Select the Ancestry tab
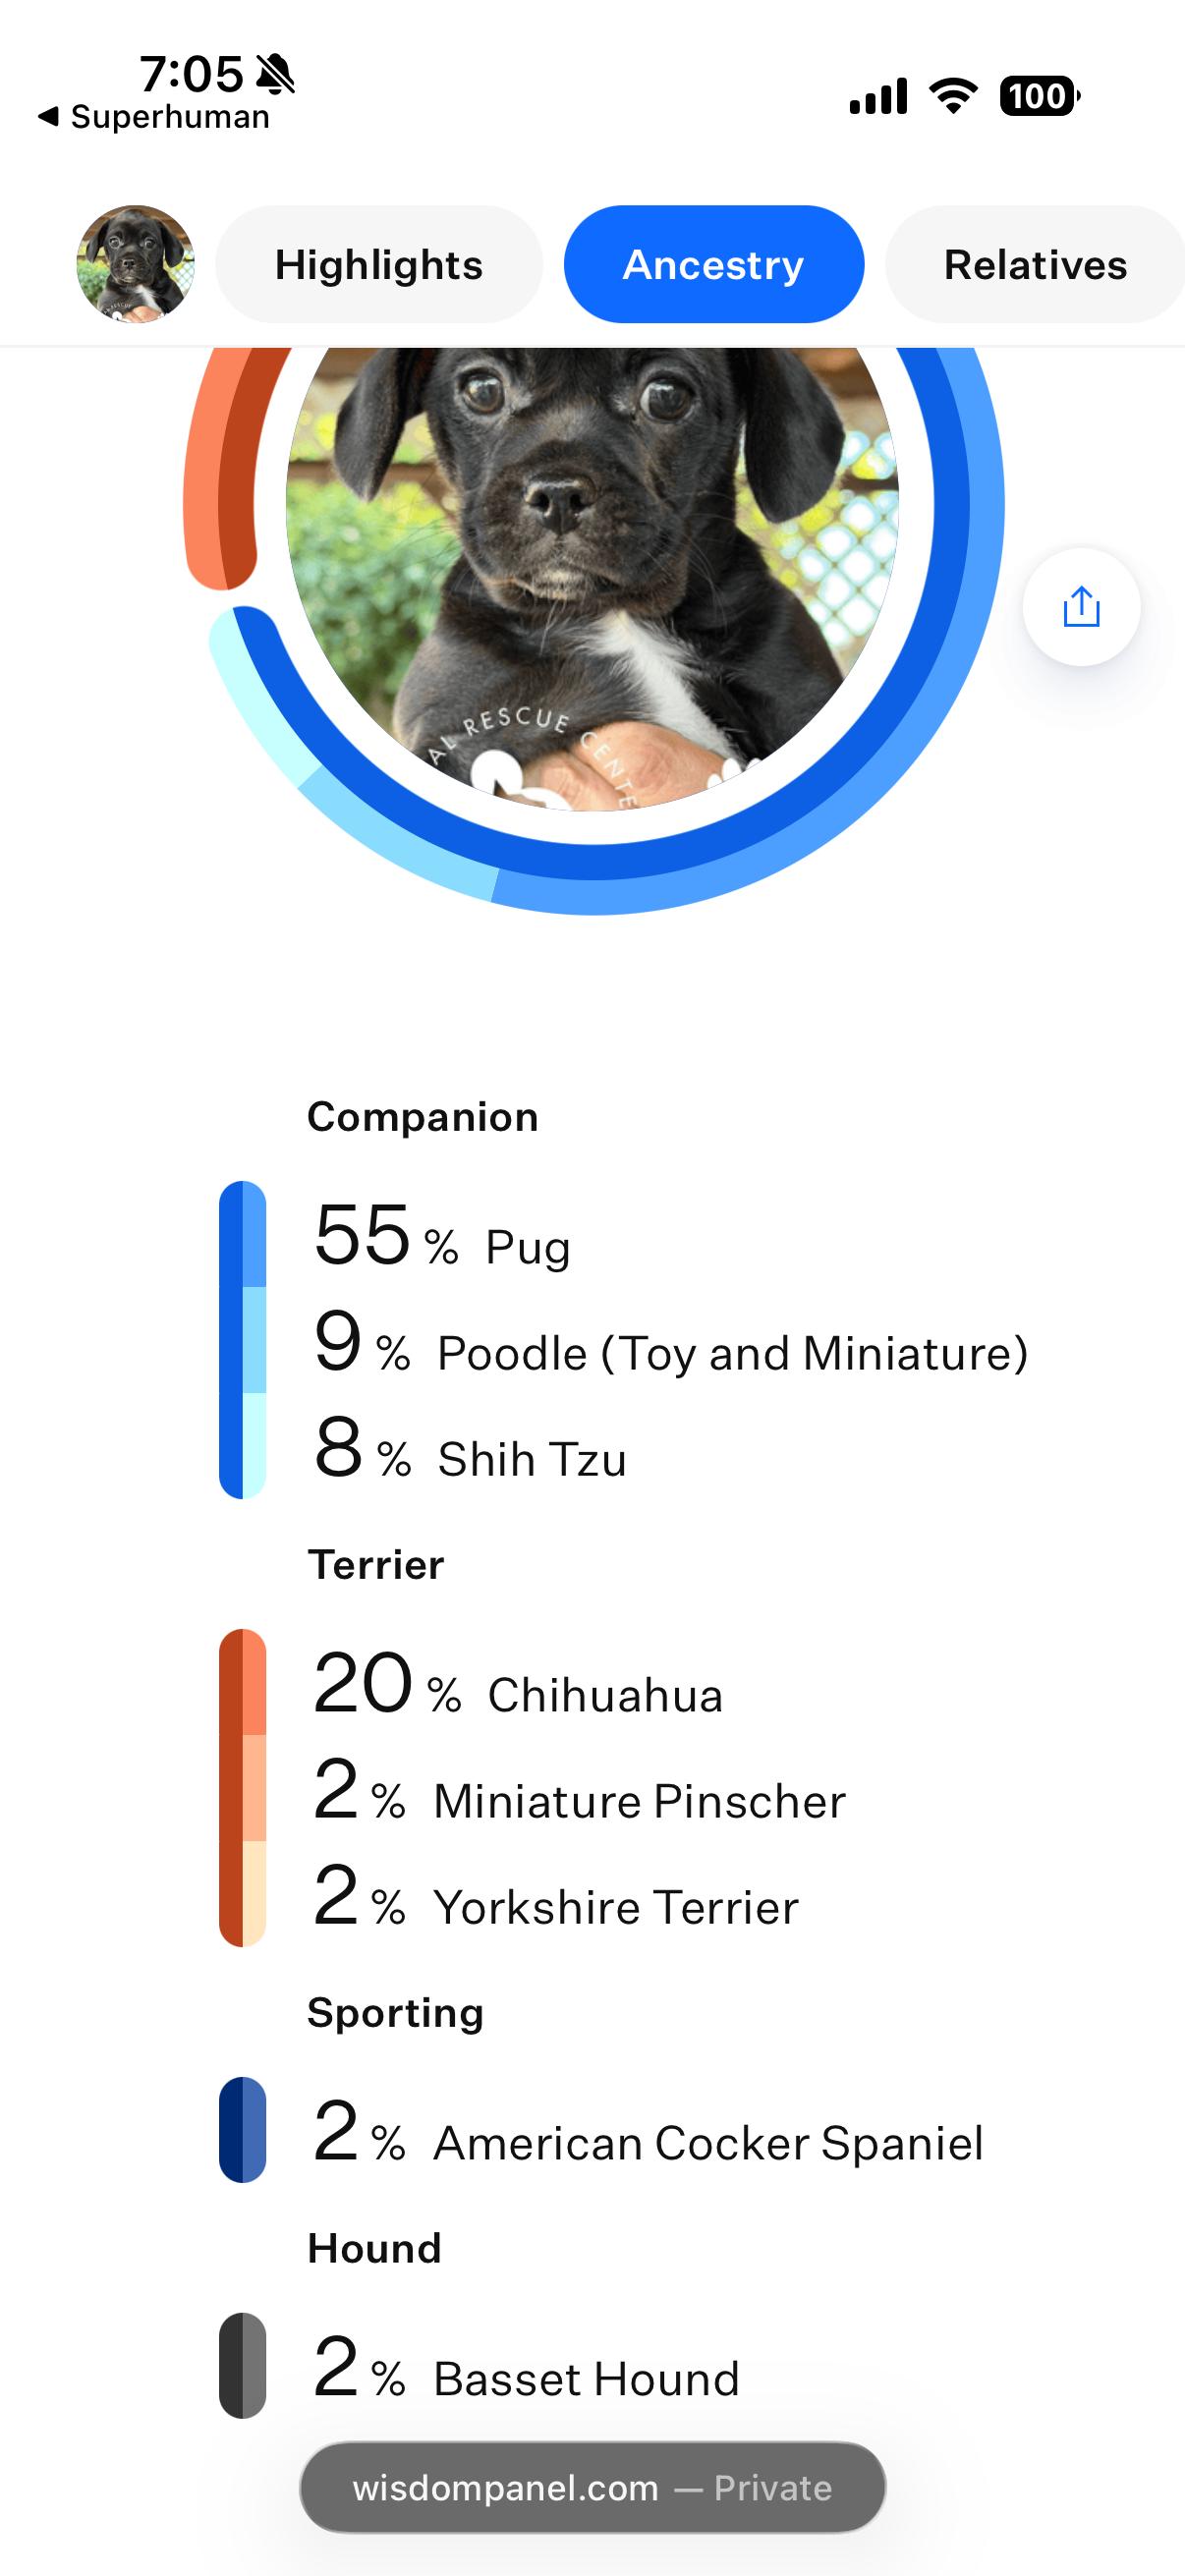This screenshot has height=2576, width=1185. point(713,265)
